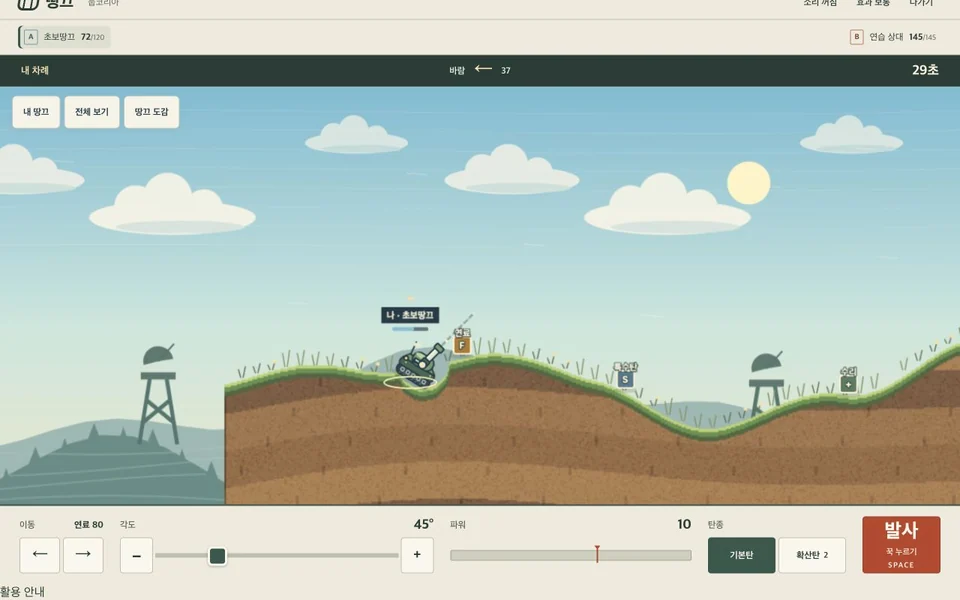Viewport: 960px width, 600px height.
Task: Click the 땅끄 logo icon in header
Action: pyautogui.click(x=28, y=4)
